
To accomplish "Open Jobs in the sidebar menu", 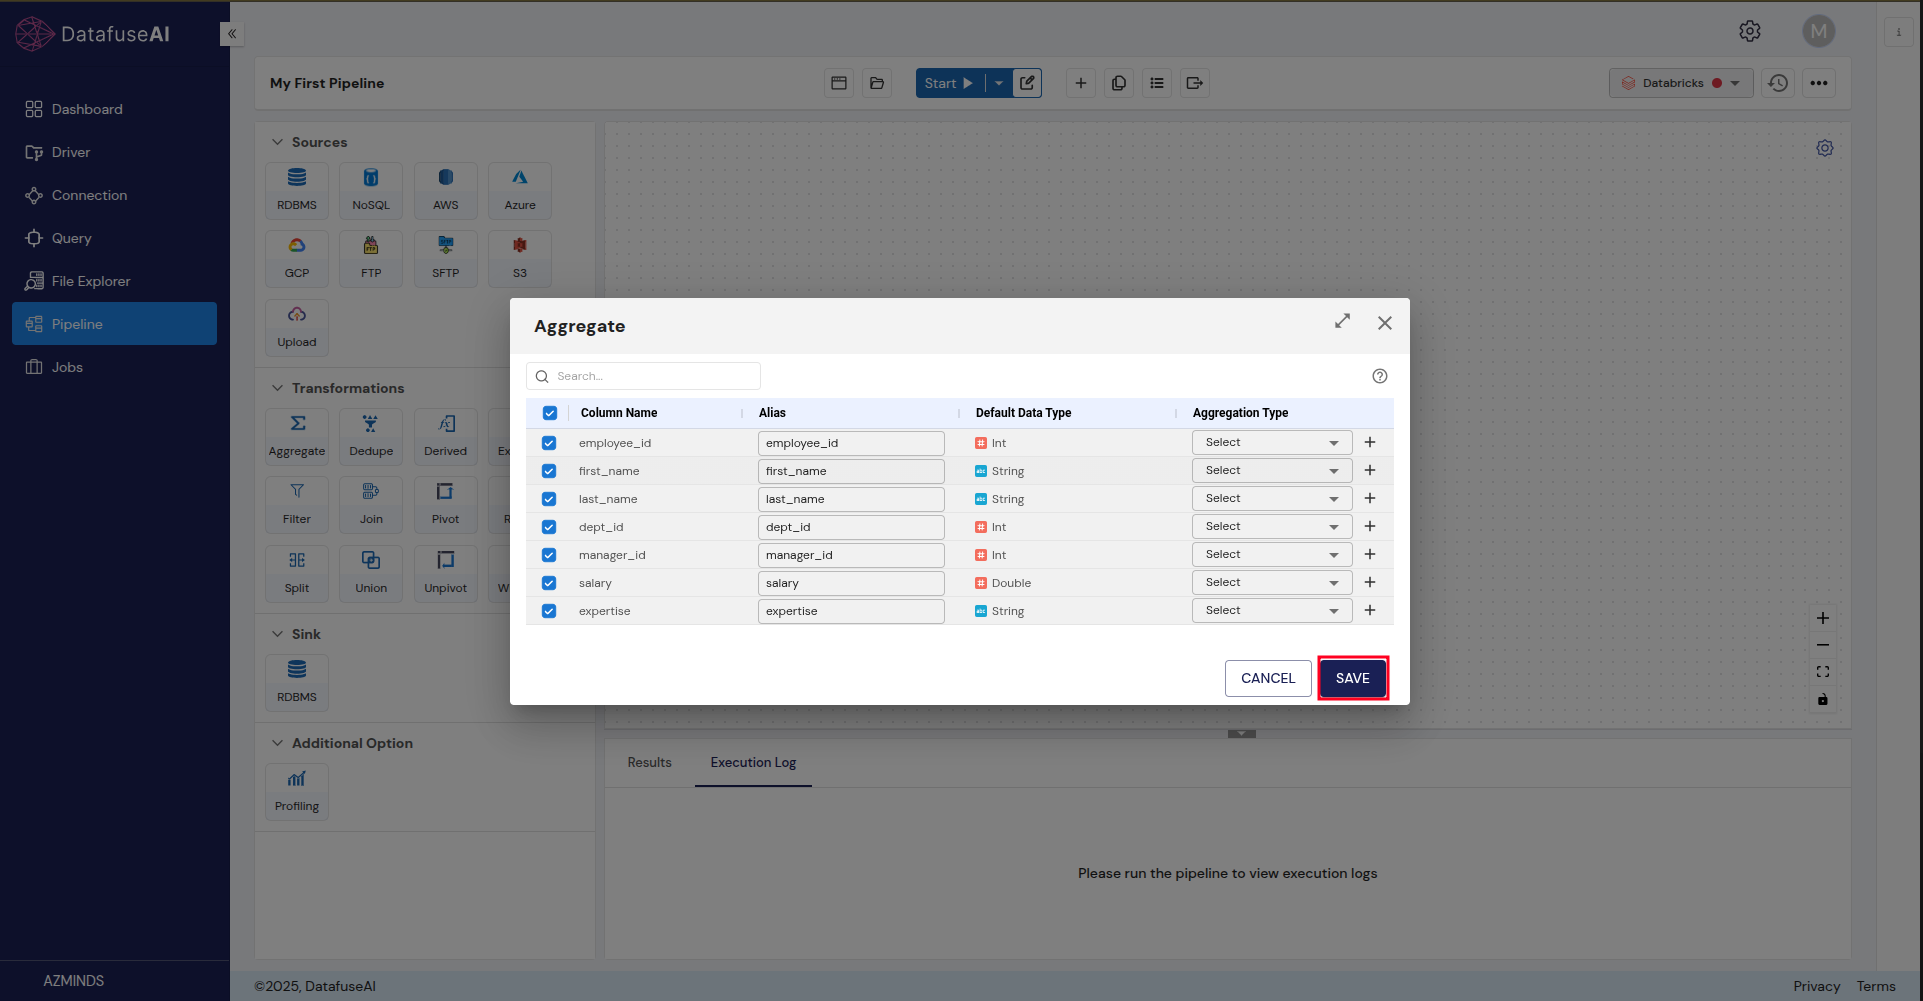I will click(67, 367).
